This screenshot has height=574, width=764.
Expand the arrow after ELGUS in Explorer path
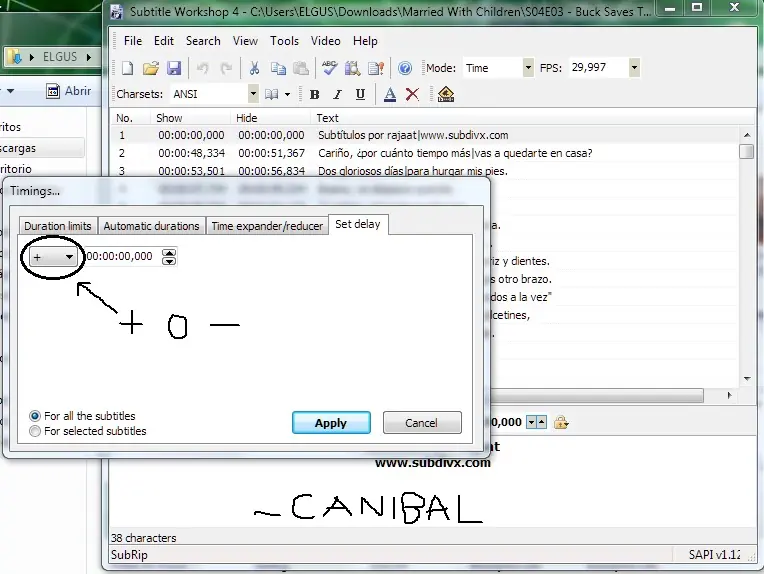point(89,57)
